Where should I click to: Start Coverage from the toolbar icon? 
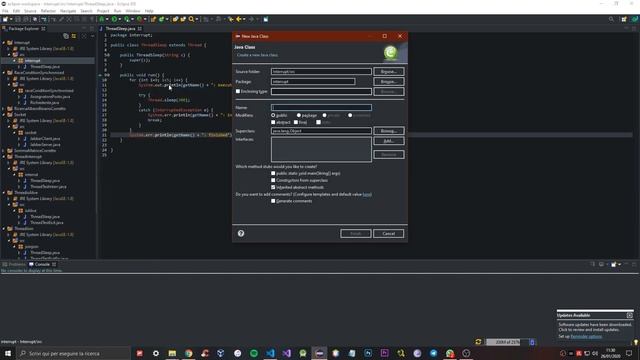[x=127, y=19]
